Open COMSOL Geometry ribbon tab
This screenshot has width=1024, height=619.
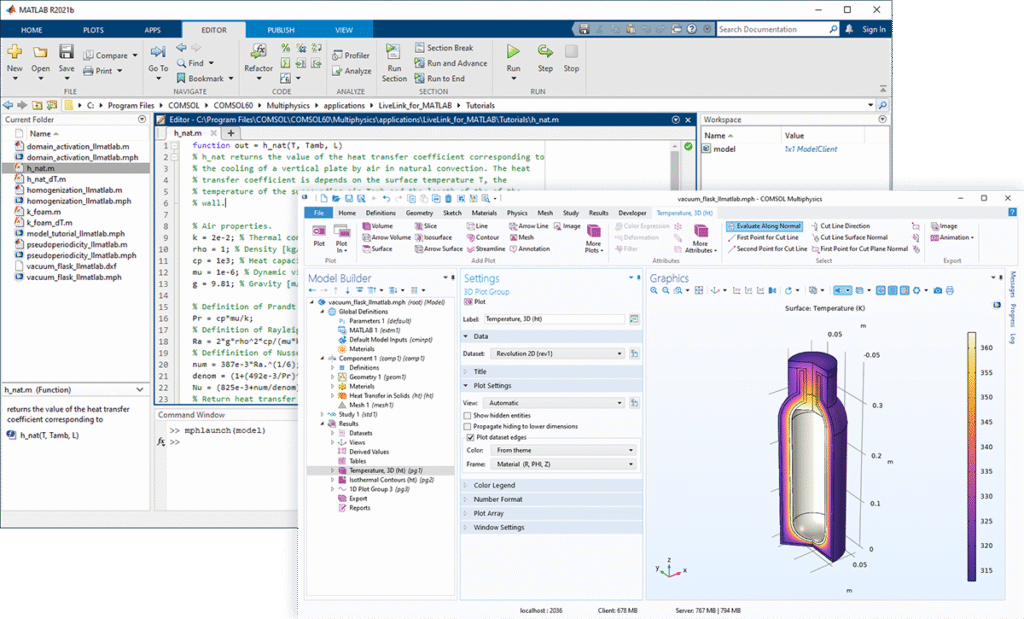coord(419,213)
